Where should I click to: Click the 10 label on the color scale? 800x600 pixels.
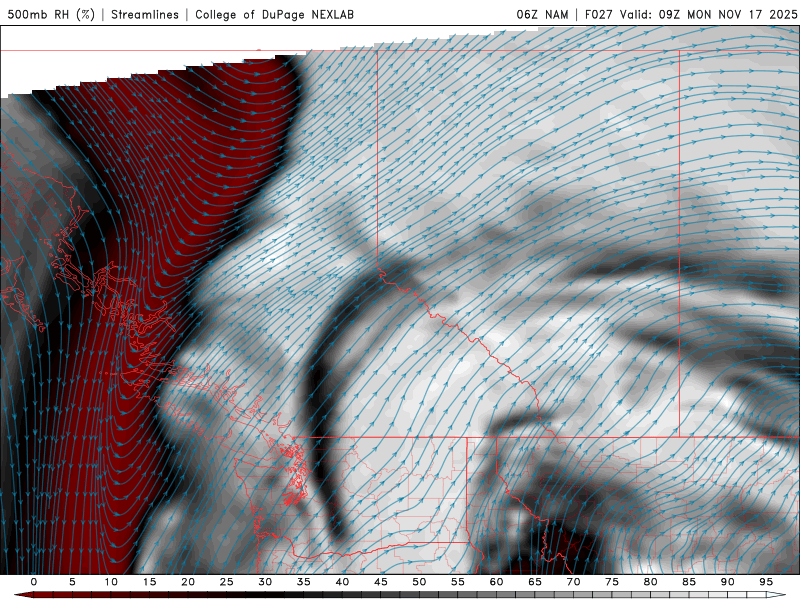(x=111, y=582)
